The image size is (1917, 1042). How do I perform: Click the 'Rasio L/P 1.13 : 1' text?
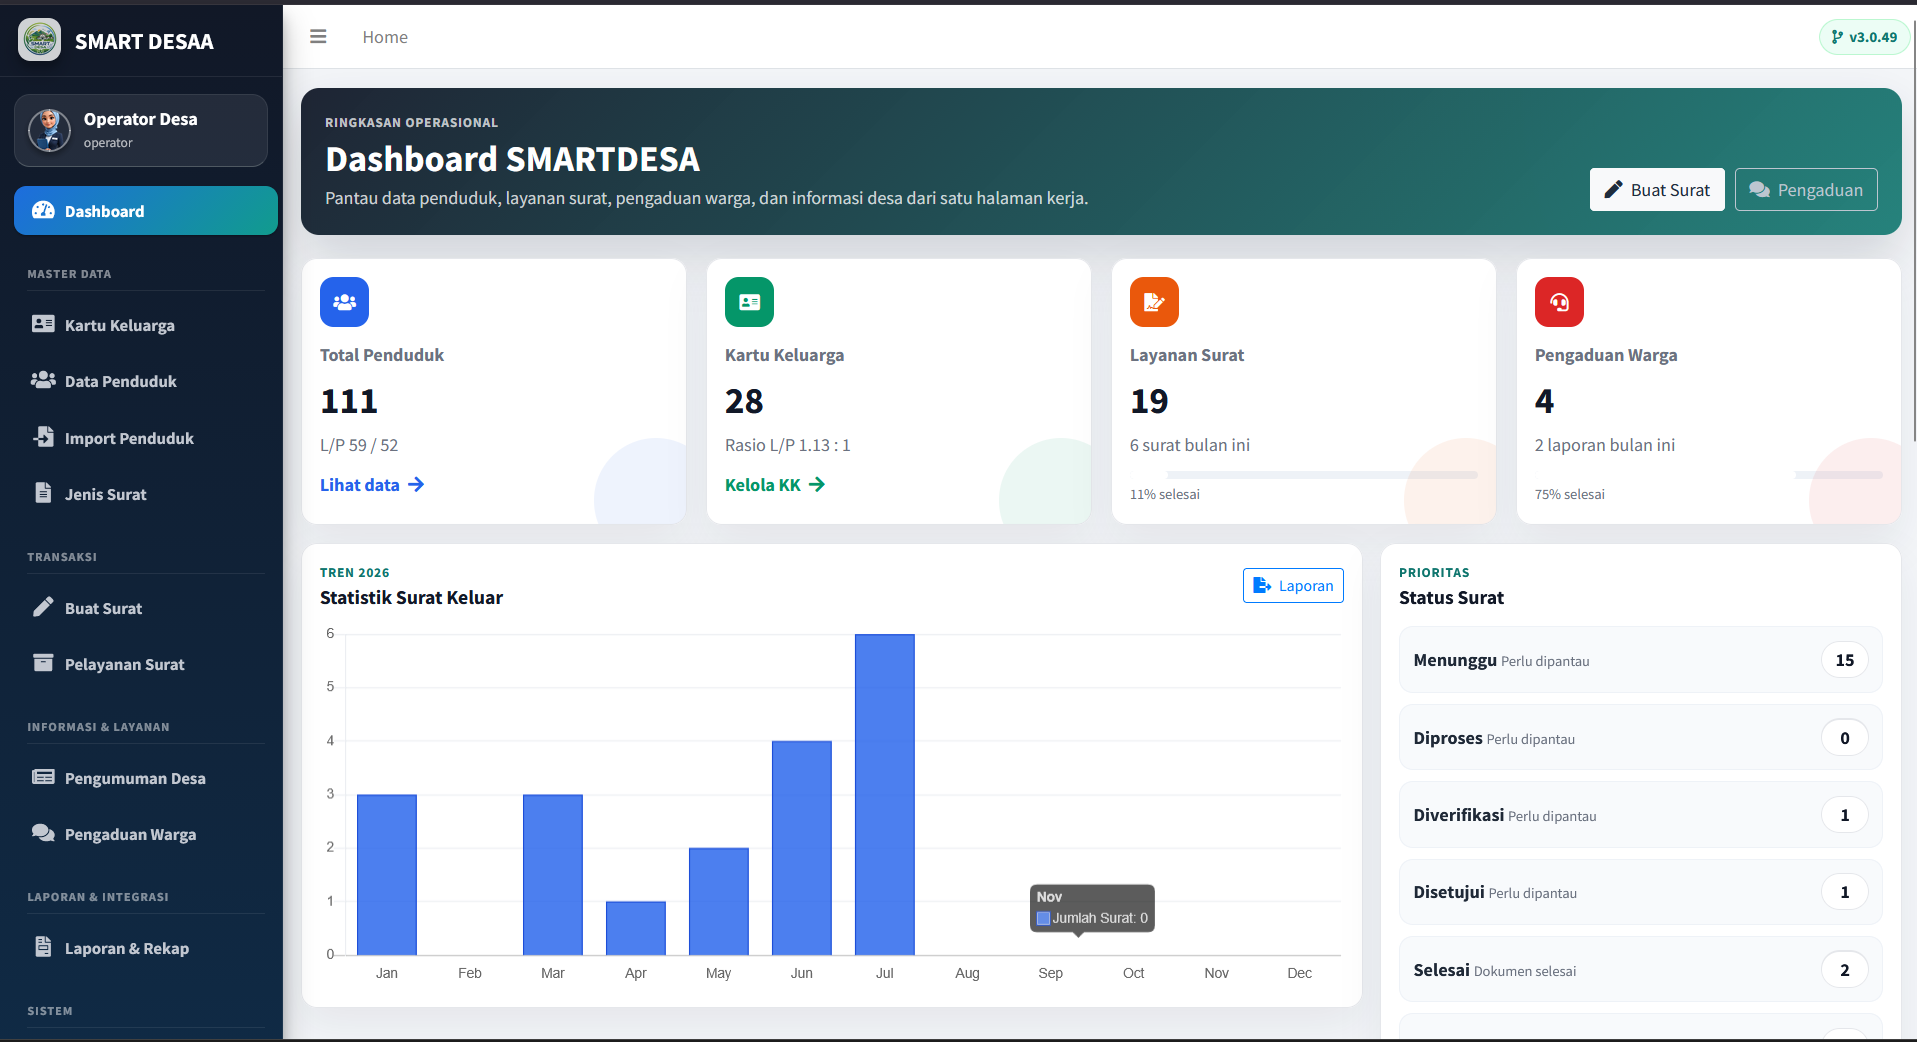click(x=788, y=445)
